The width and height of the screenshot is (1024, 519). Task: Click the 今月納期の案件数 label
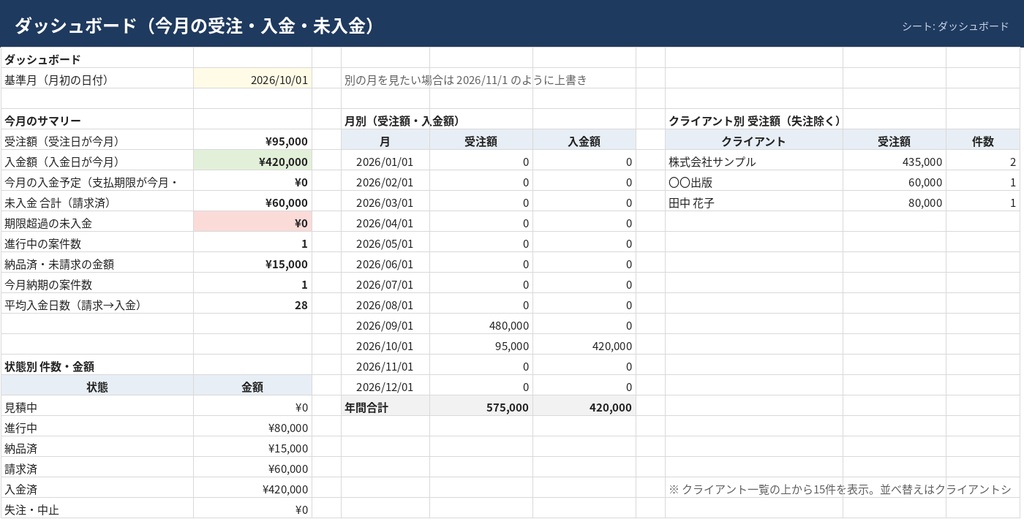97,285
